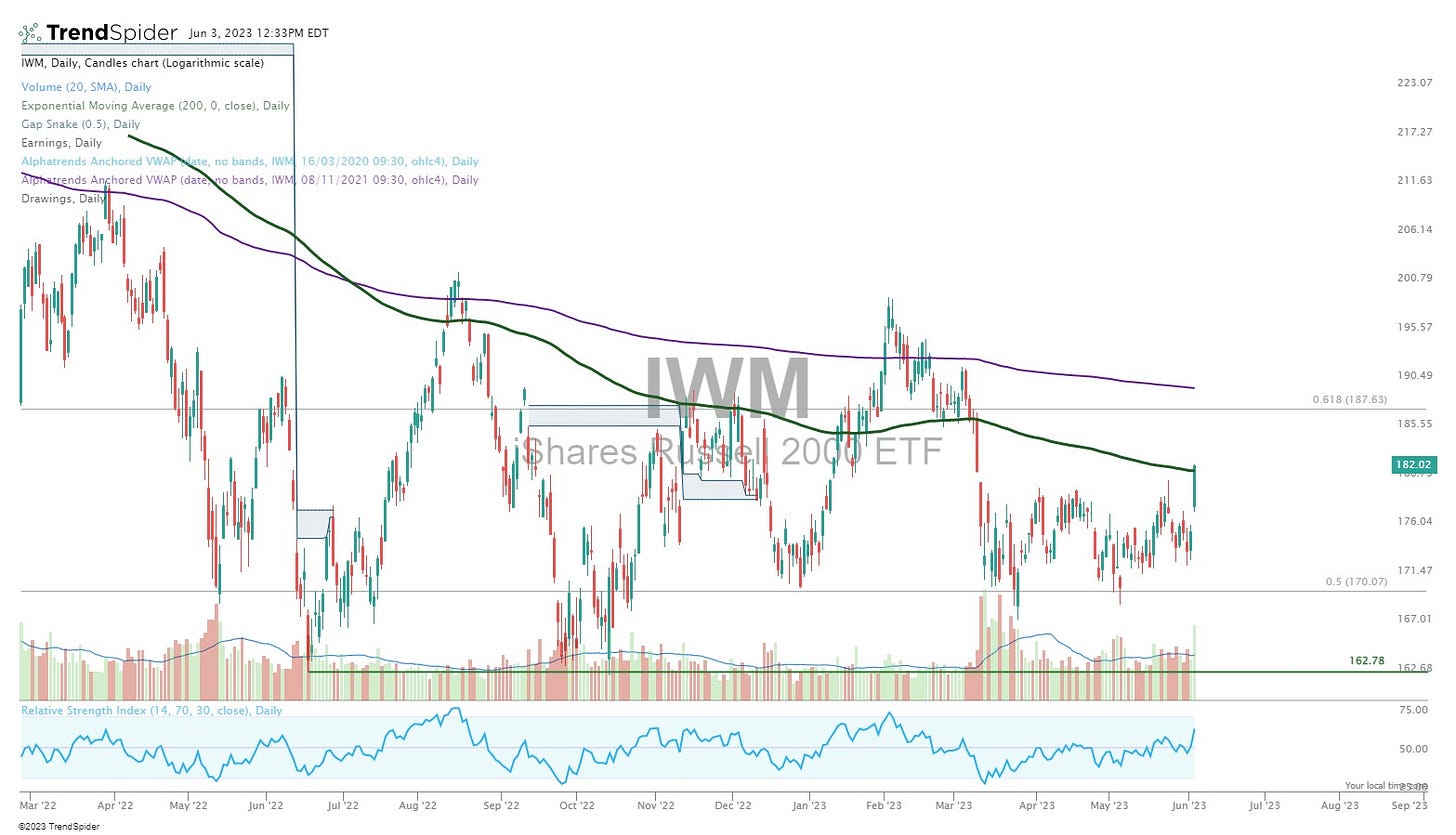The height and width of the screenshot is (835, 1456).
Task: Click the 0.5 (170.07) Fibonacci label
Action: [1356, 581]
